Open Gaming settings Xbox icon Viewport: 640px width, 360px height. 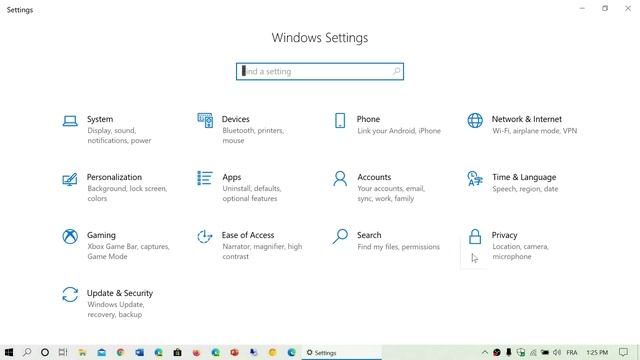70,236
